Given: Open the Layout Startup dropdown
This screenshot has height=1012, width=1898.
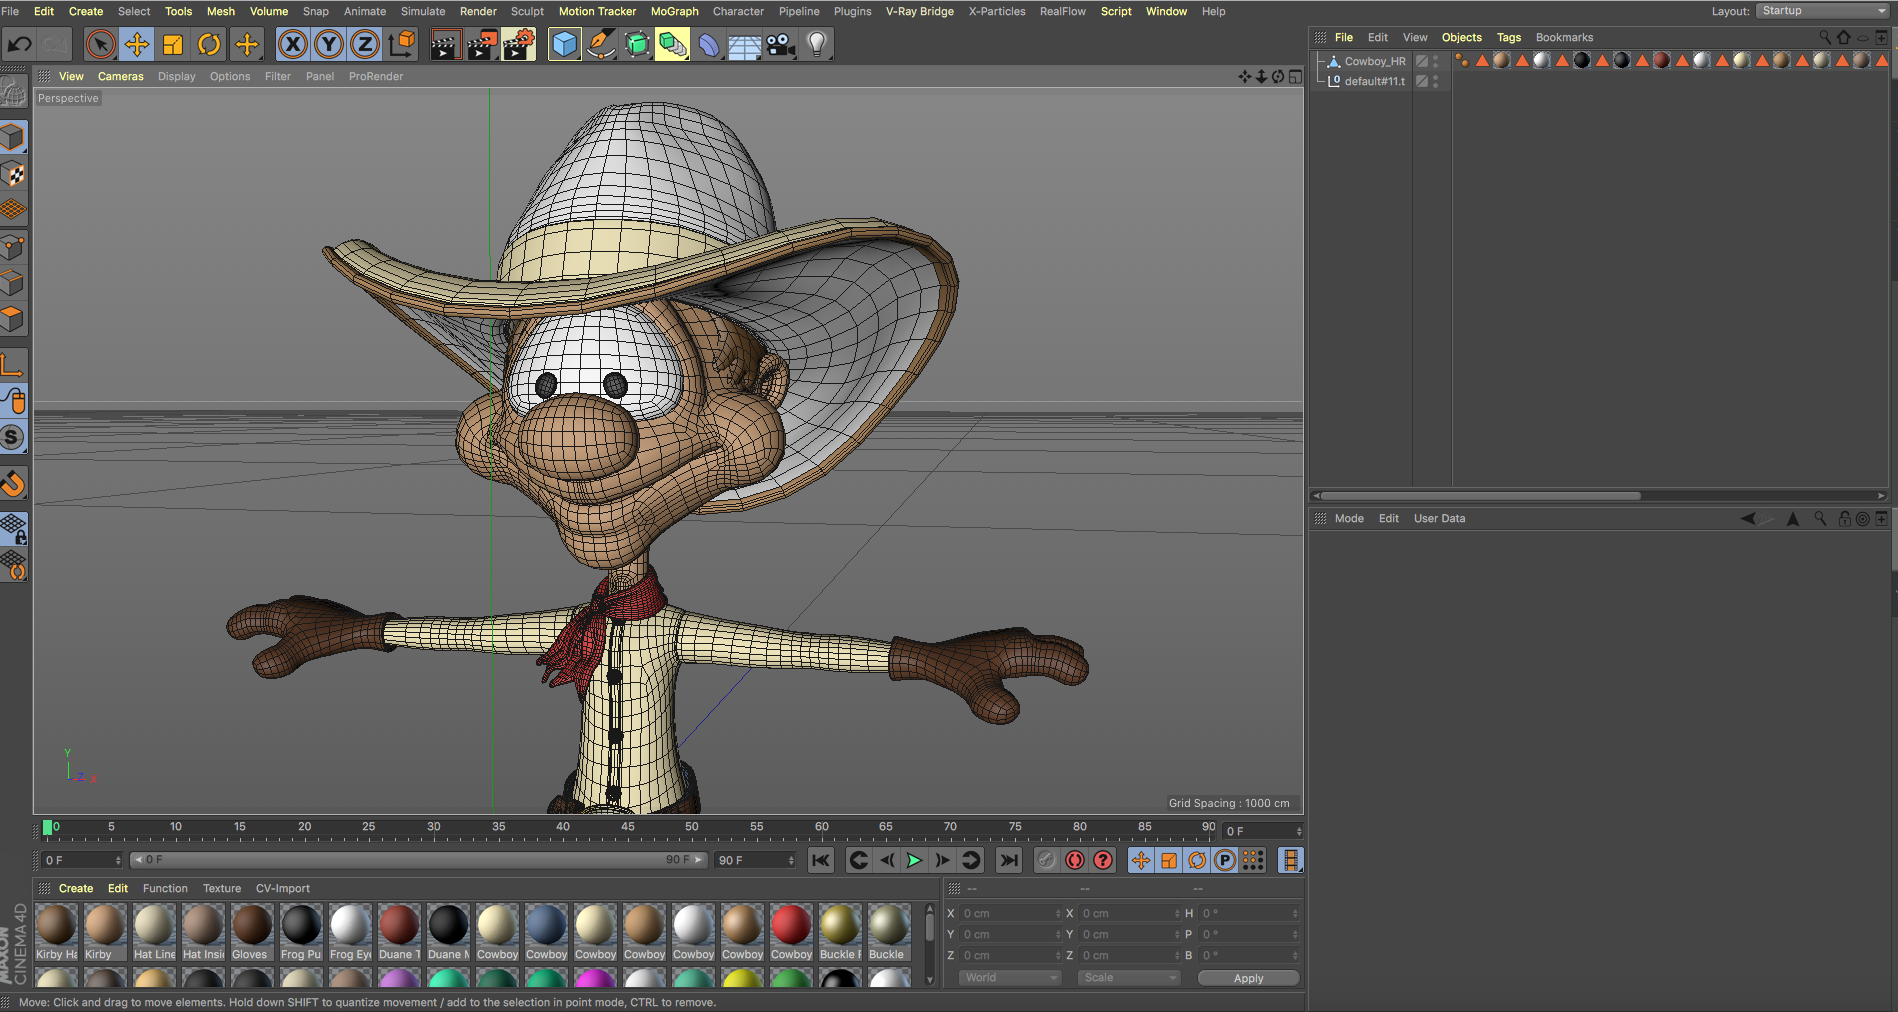Looking at the screenshot, I should [1823, 11].
